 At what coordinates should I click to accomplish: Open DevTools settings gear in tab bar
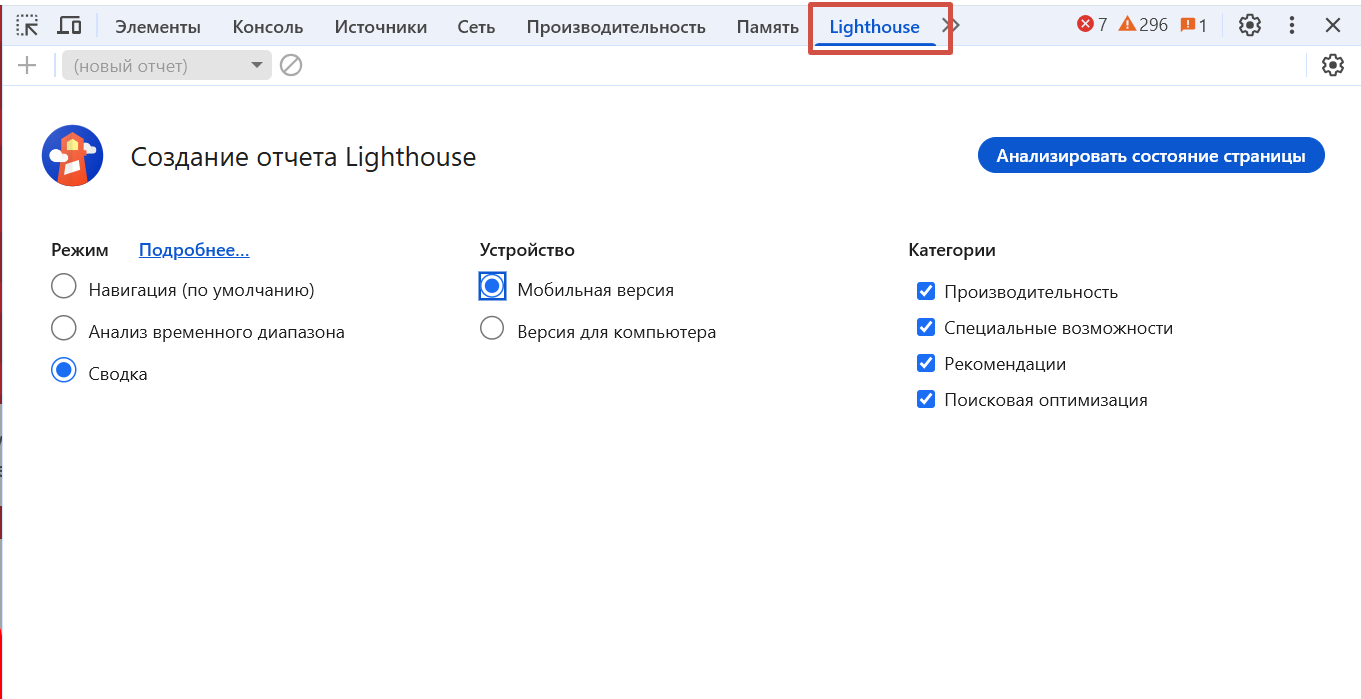[1249, 26]
